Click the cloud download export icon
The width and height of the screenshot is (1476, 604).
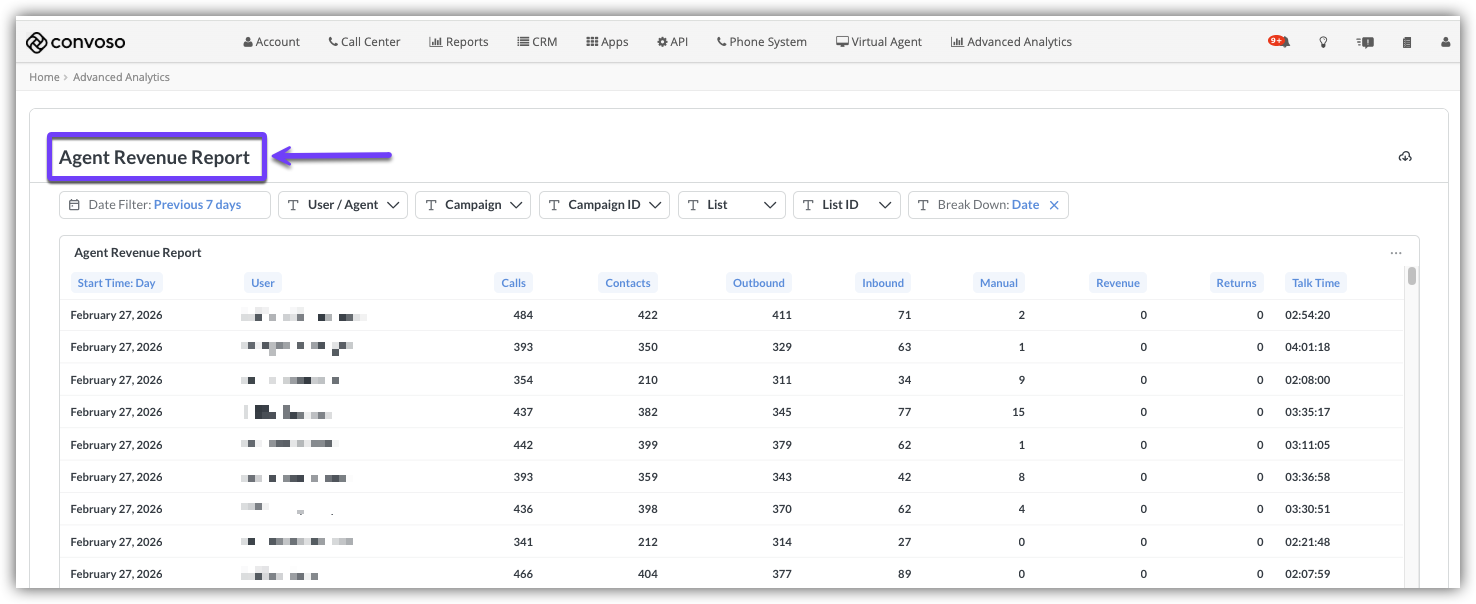click(1405, 157)
